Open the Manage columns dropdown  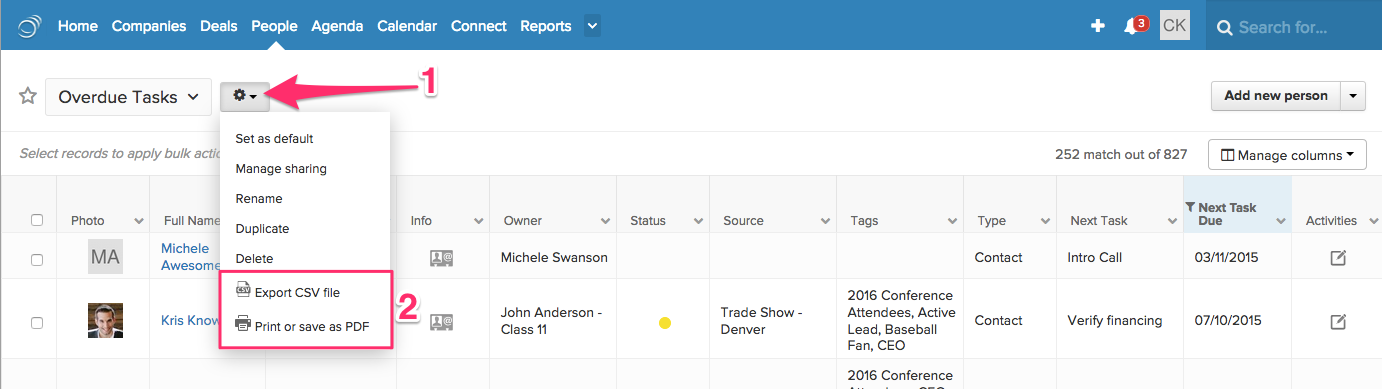[x=1288, y=155]
